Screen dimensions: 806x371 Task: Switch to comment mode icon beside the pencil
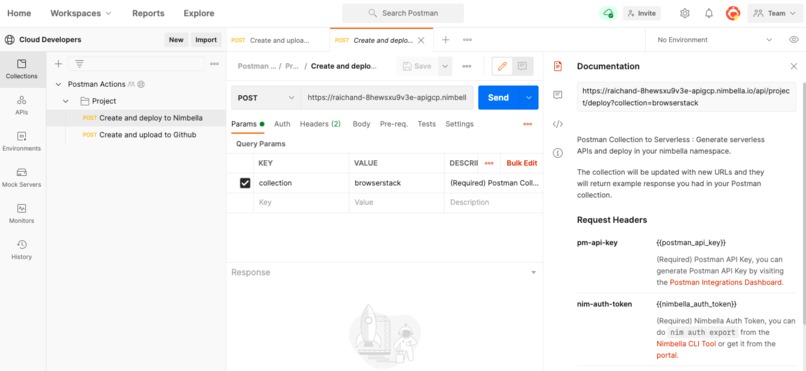pyautogui.click(x=522, y=66)
